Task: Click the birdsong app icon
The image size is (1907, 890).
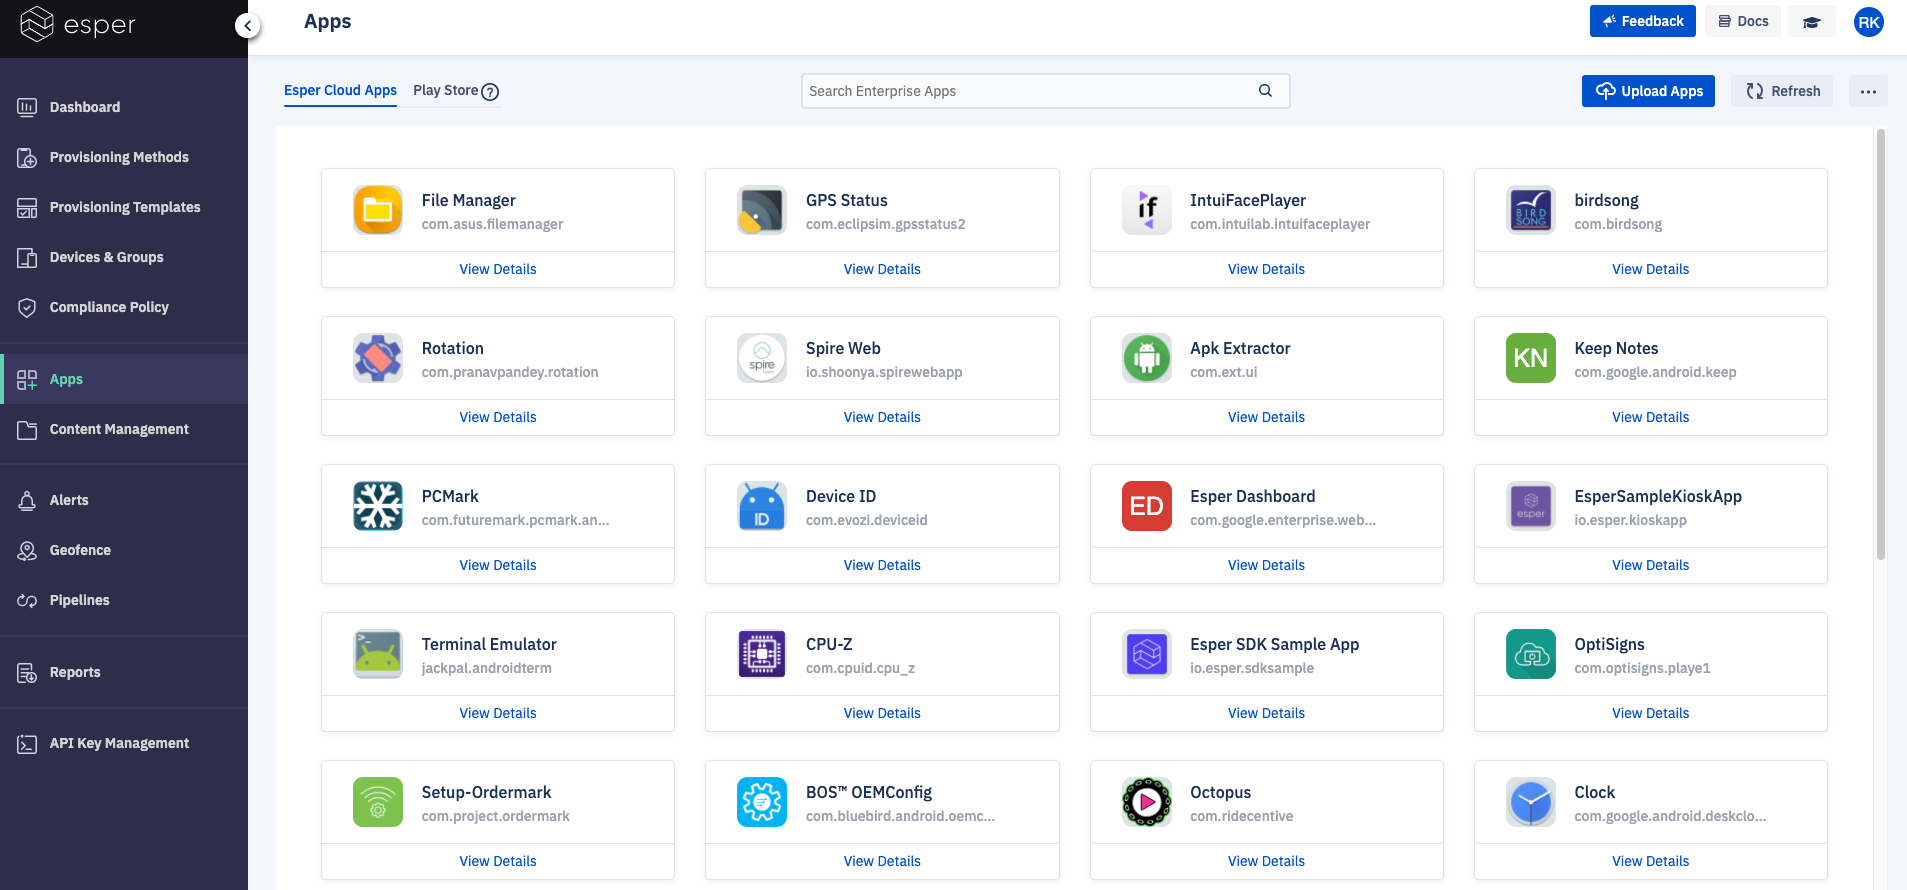Action: [1531, 210]
